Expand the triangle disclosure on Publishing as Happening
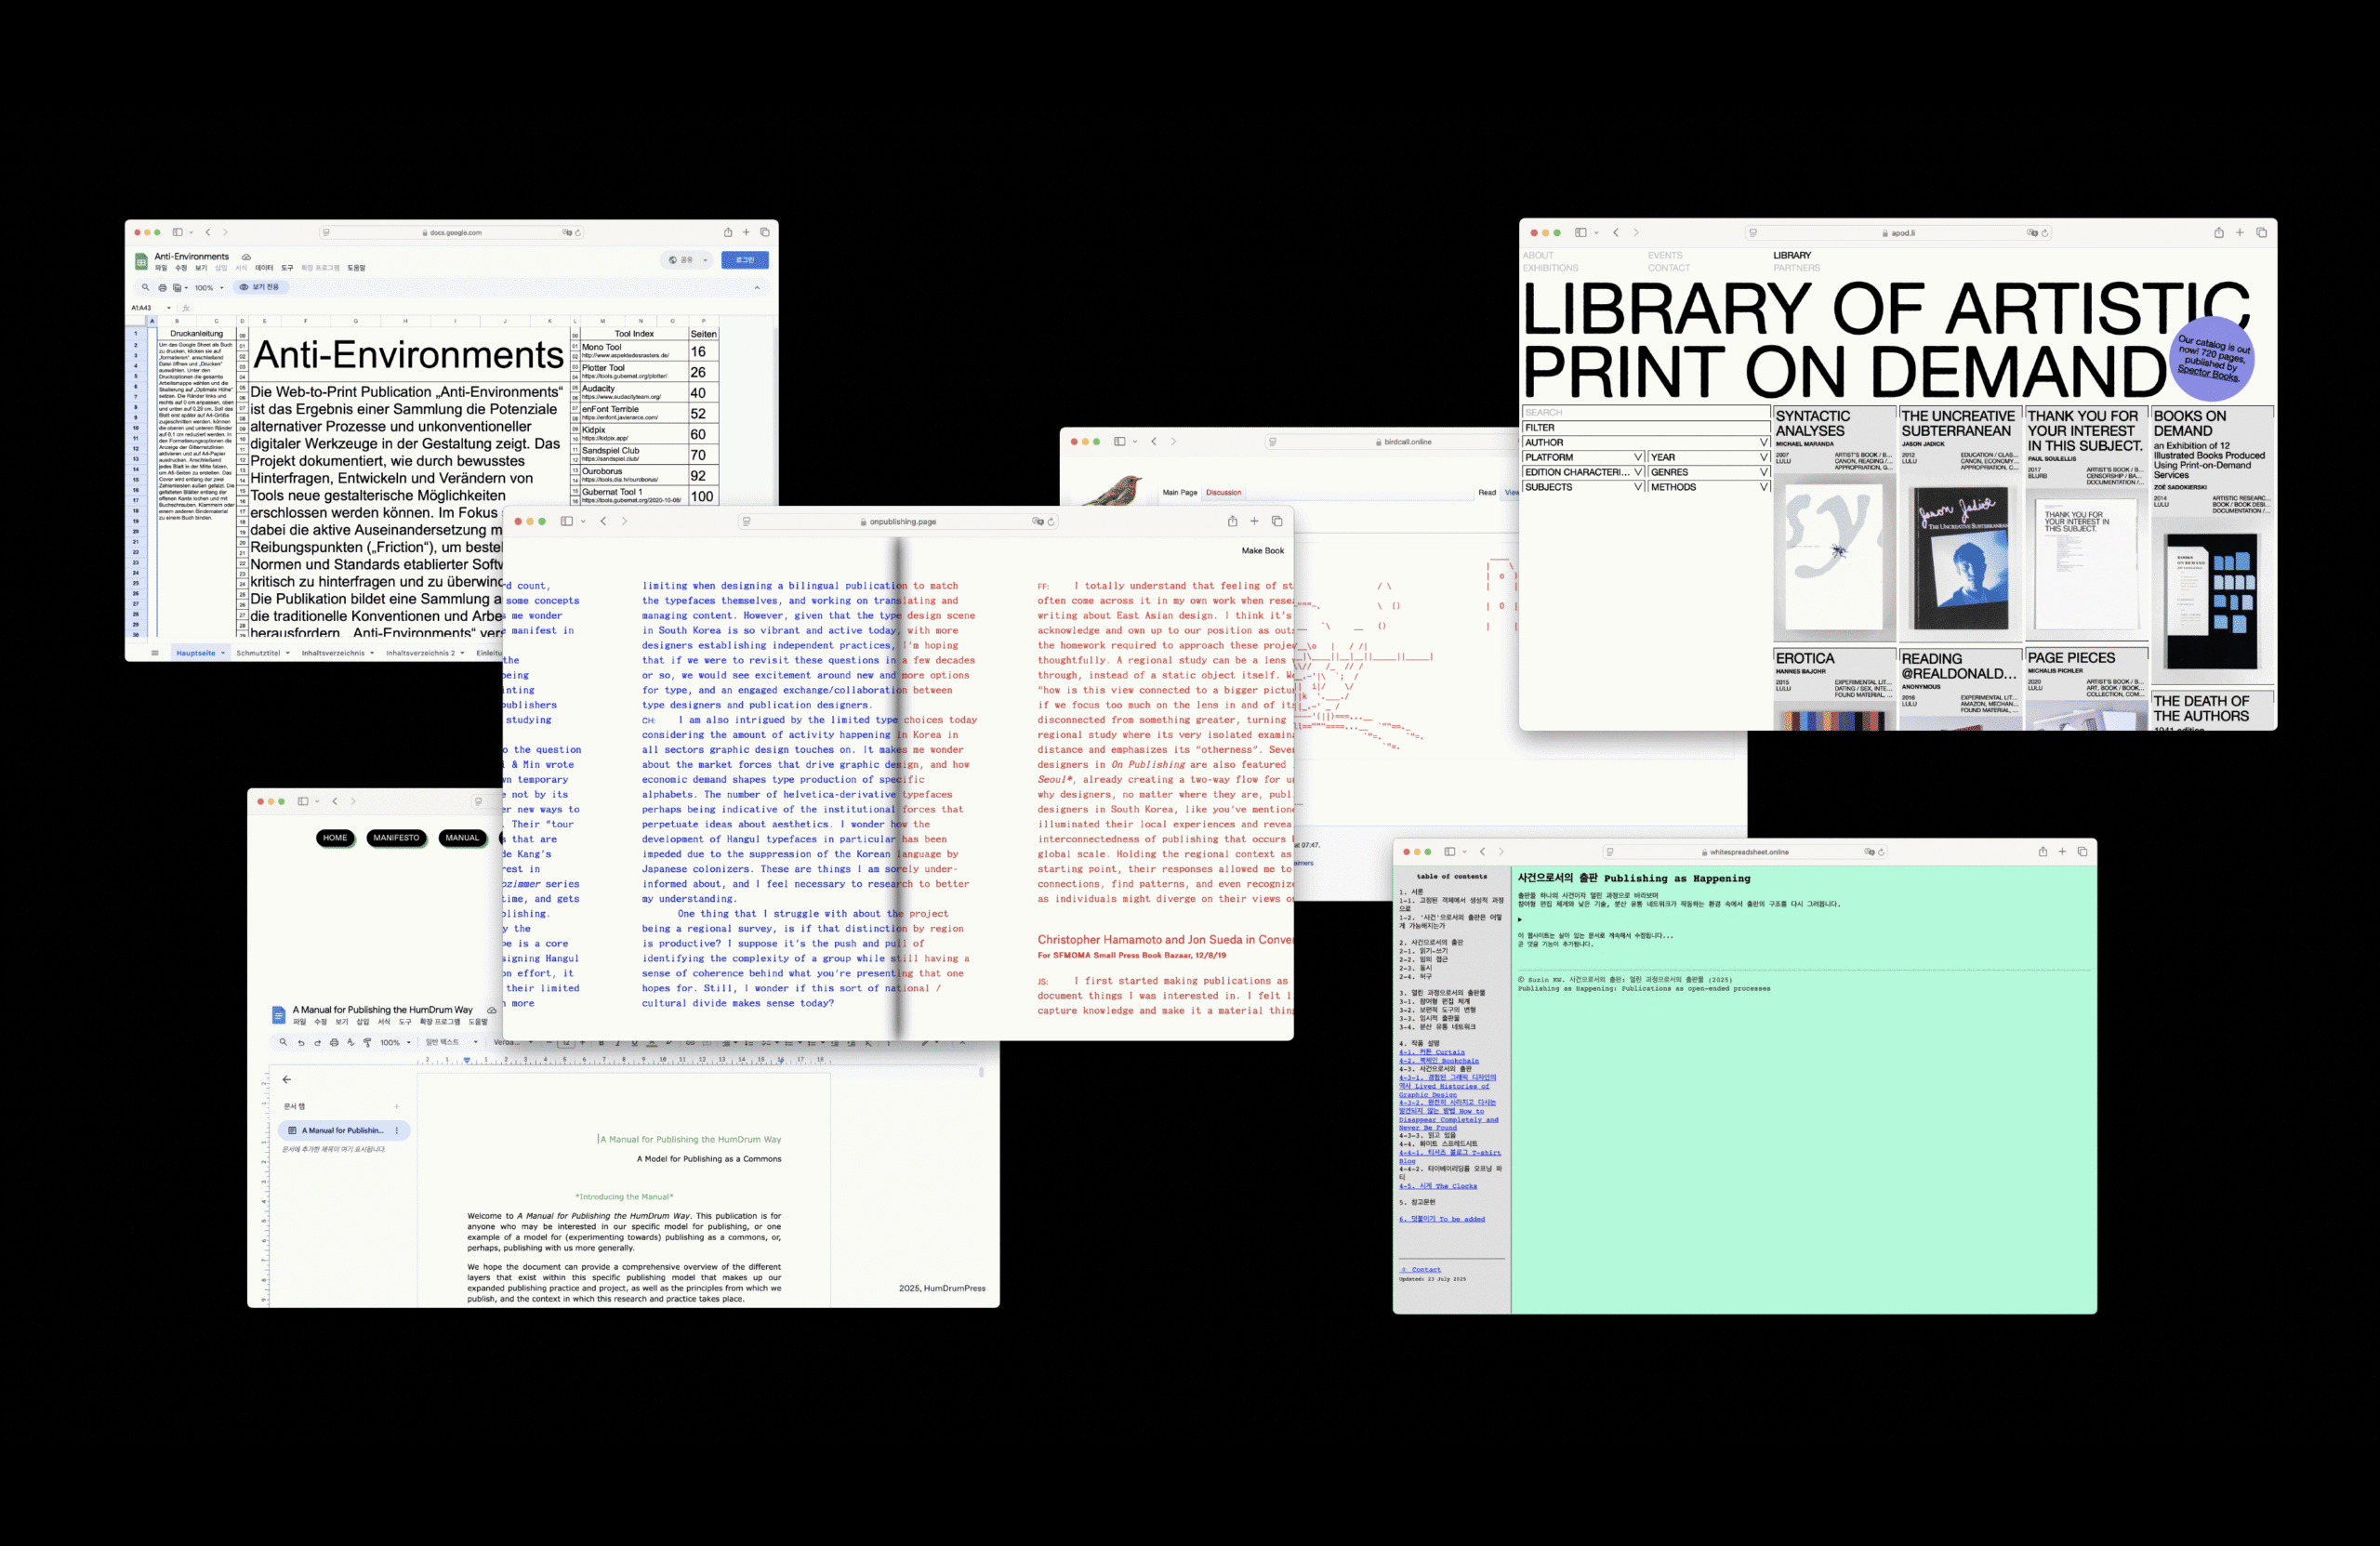This screenshot has height=1546, width=2380. (1520, 919)
